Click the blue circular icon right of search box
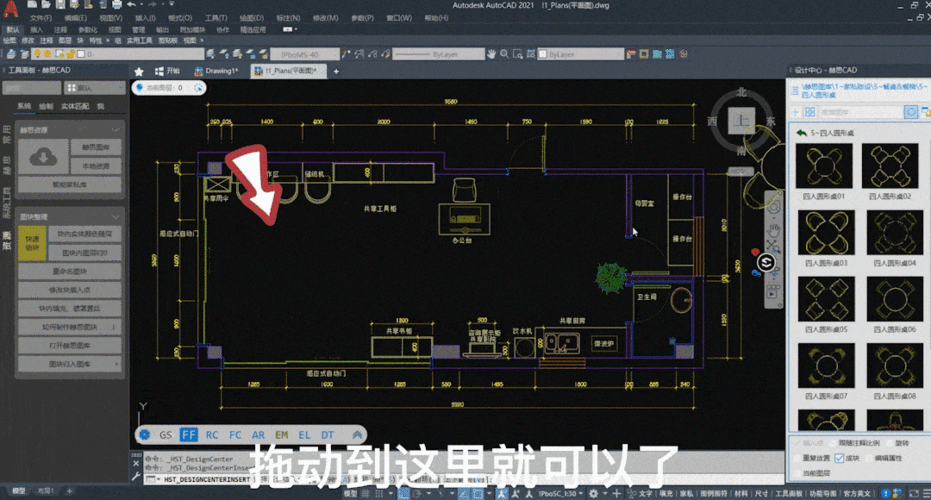This screenshot has width=931, height=500. (911, 112)
